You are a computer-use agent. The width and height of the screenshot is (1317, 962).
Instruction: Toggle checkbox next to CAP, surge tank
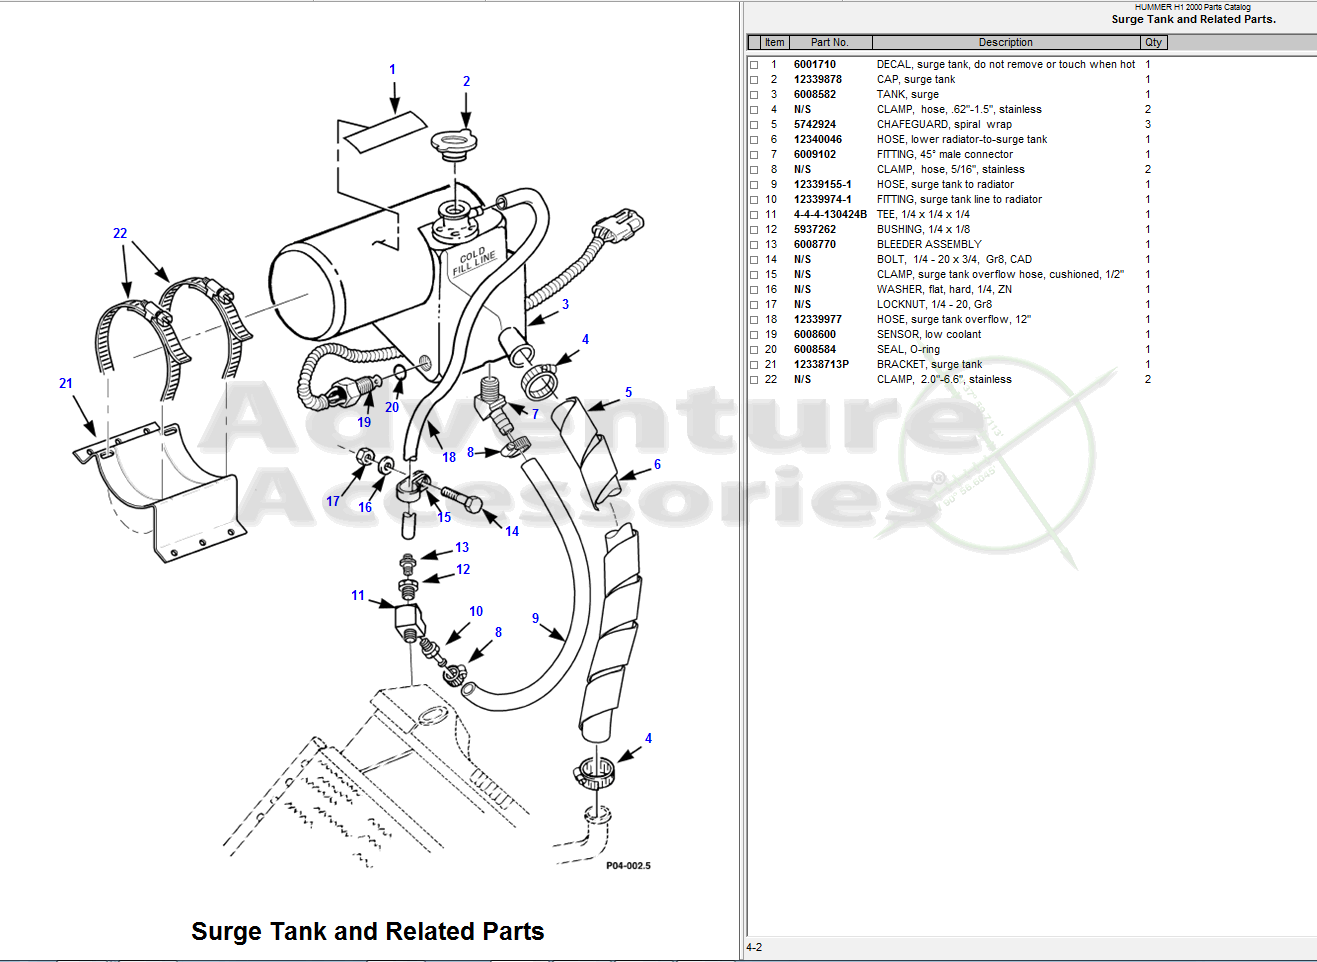pos(754,80)
